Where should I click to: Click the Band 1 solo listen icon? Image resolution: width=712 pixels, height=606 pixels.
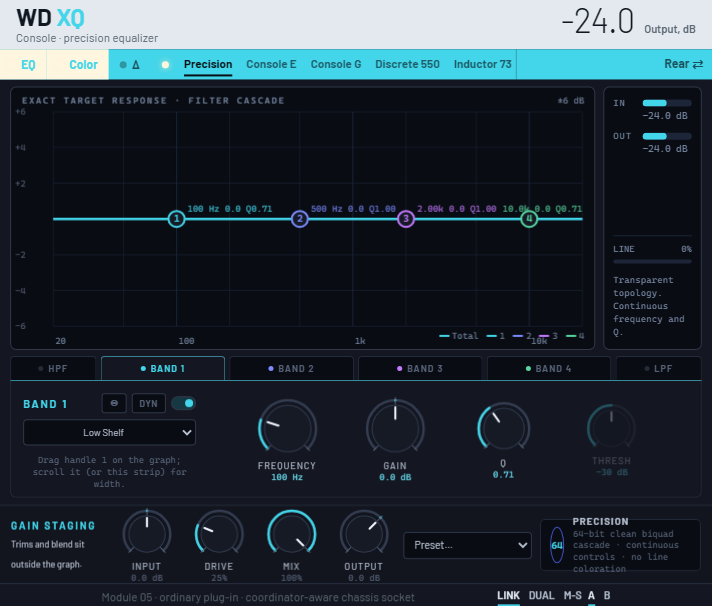tap(114, 404)
